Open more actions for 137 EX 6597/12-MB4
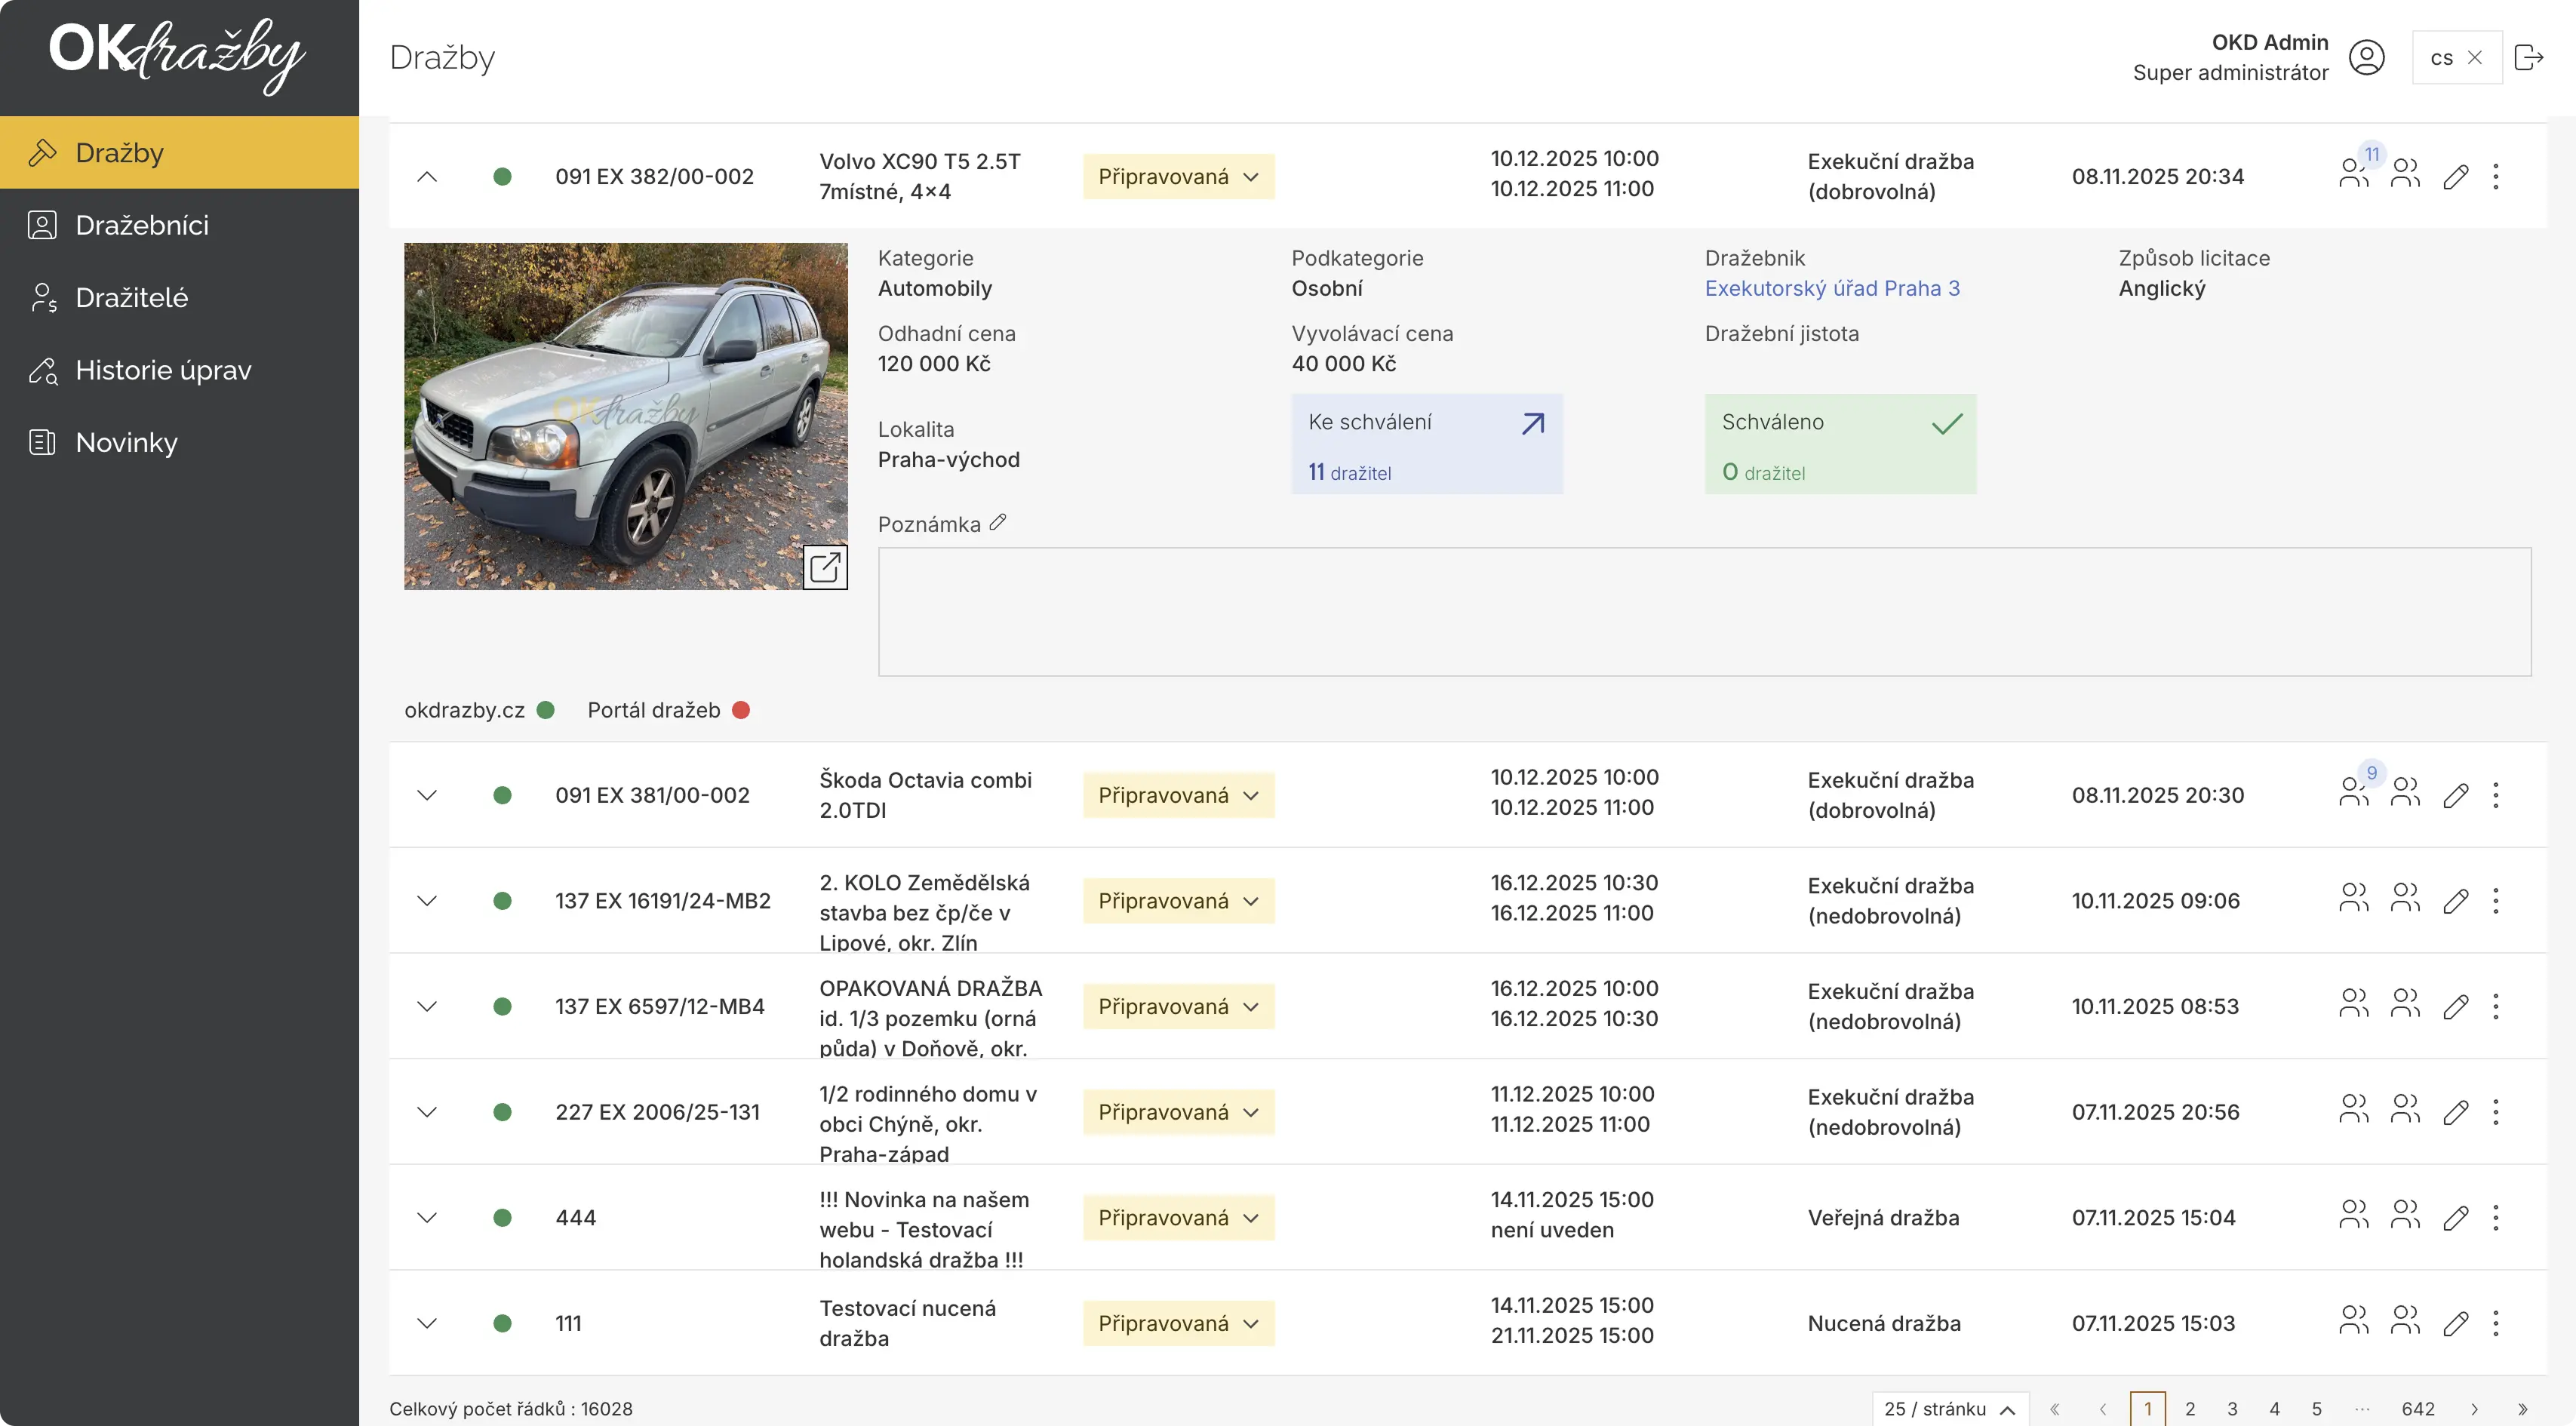This screenshot has width=2576, height=1426. click(2496, 1006)
